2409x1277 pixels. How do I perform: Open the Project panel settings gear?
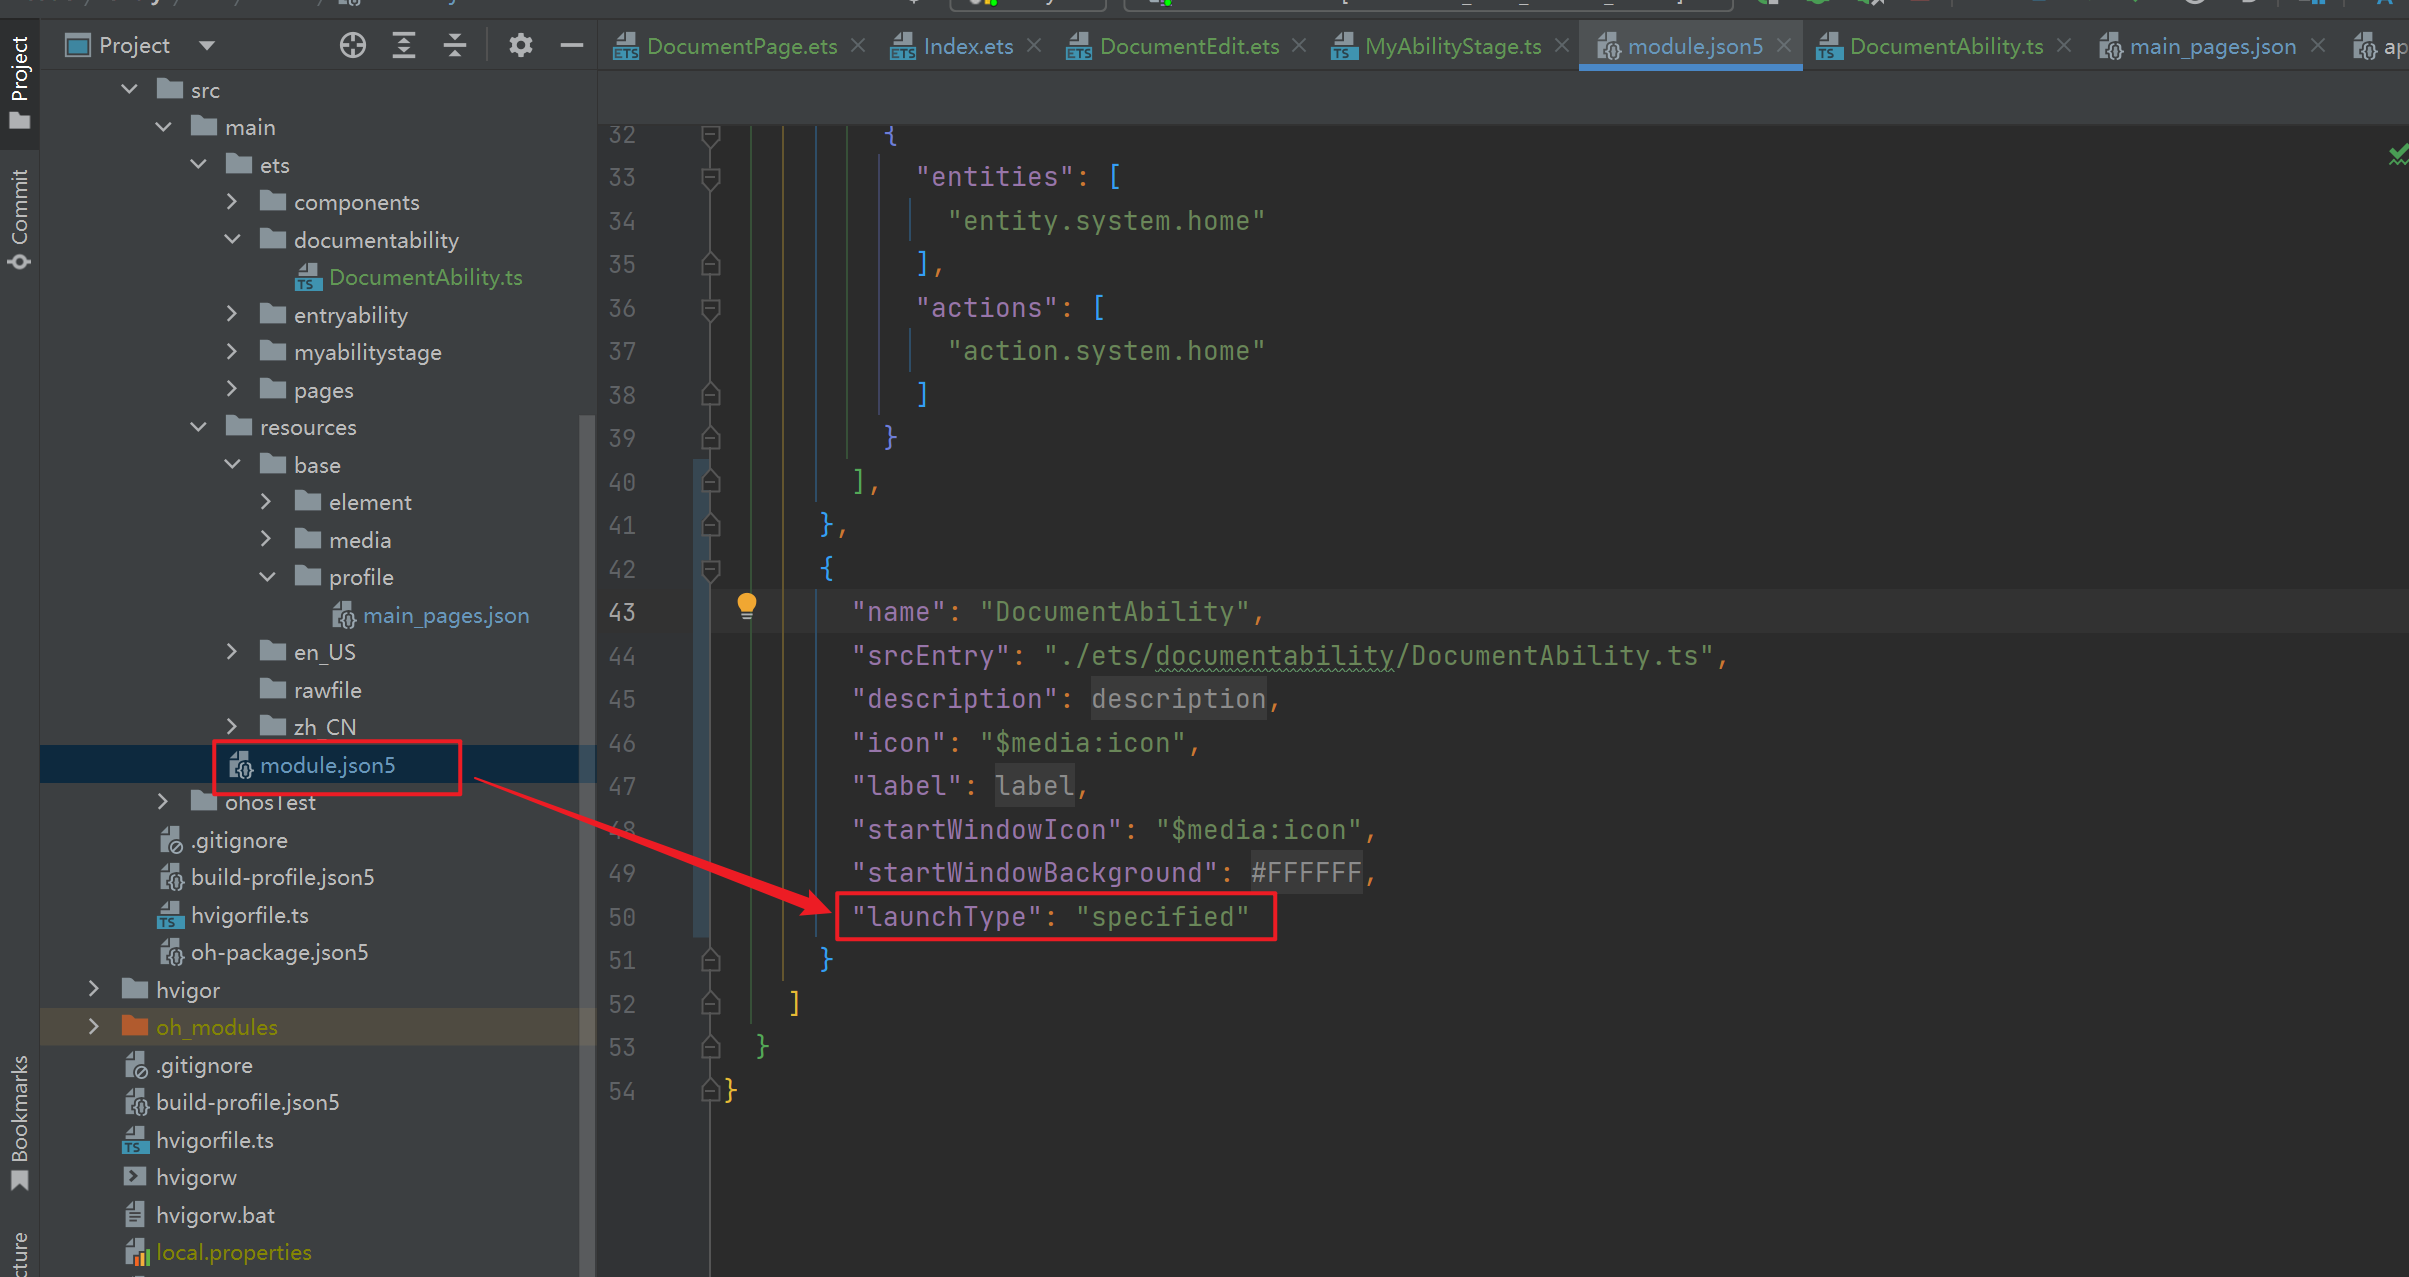pyautogui.click(x=520, y=45)
